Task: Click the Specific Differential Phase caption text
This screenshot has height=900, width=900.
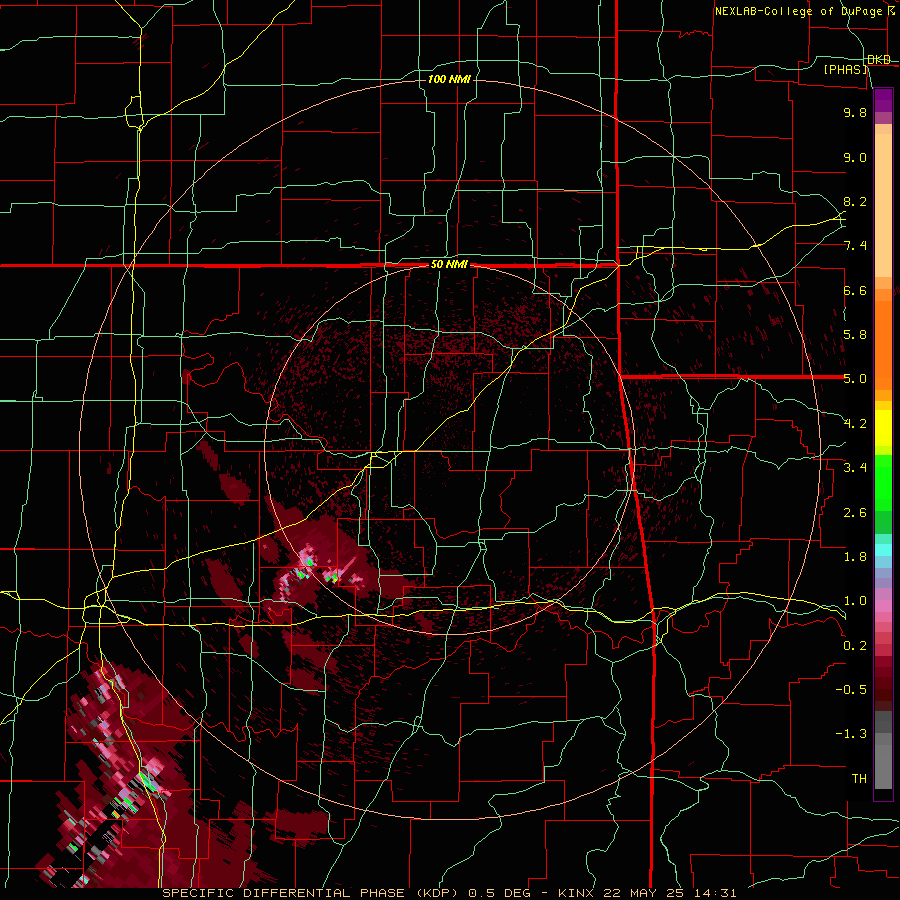Action: (449, 893)
